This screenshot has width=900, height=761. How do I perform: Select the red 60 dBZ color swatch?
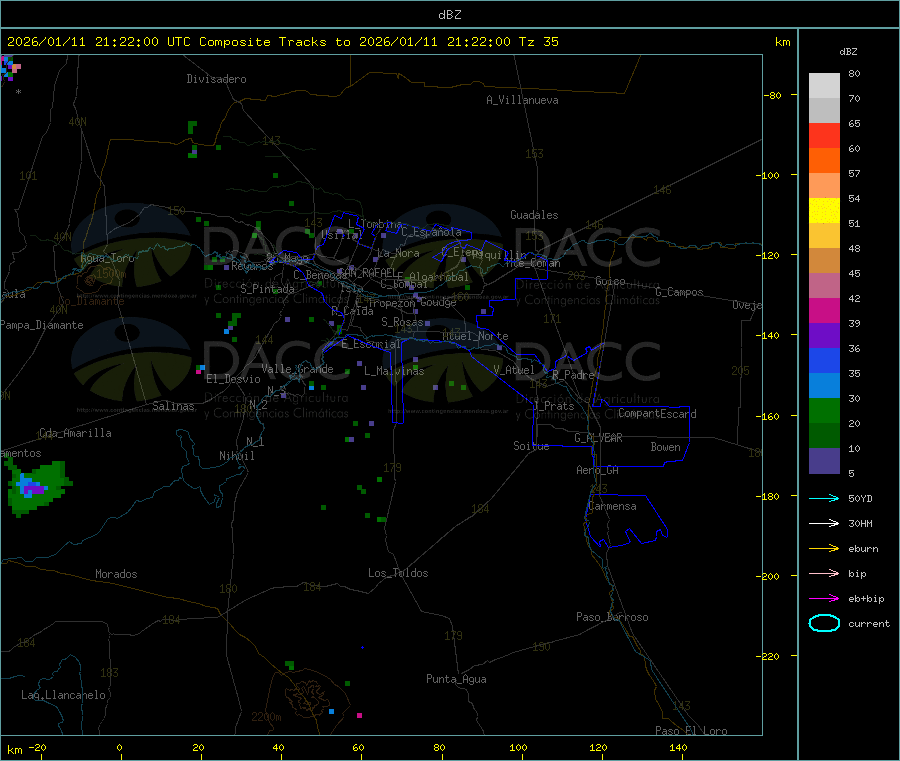tap(824, 135)
